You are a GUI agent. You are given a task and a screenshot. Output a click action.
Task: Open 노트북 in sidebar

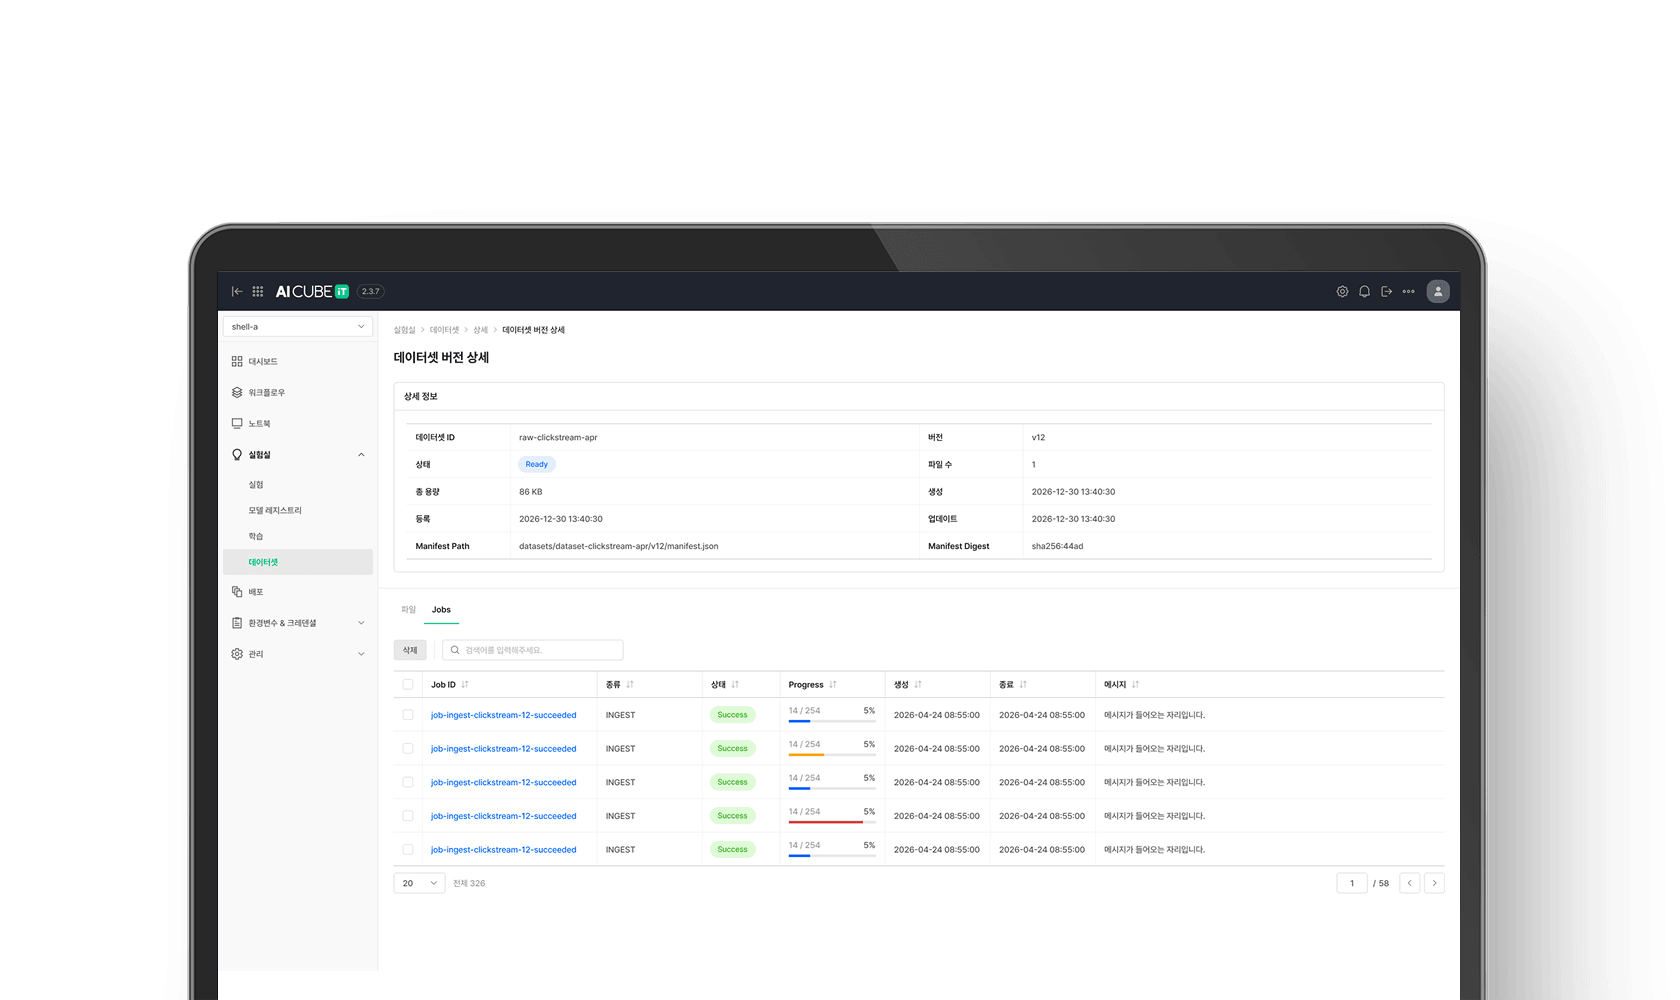point(298,423)
